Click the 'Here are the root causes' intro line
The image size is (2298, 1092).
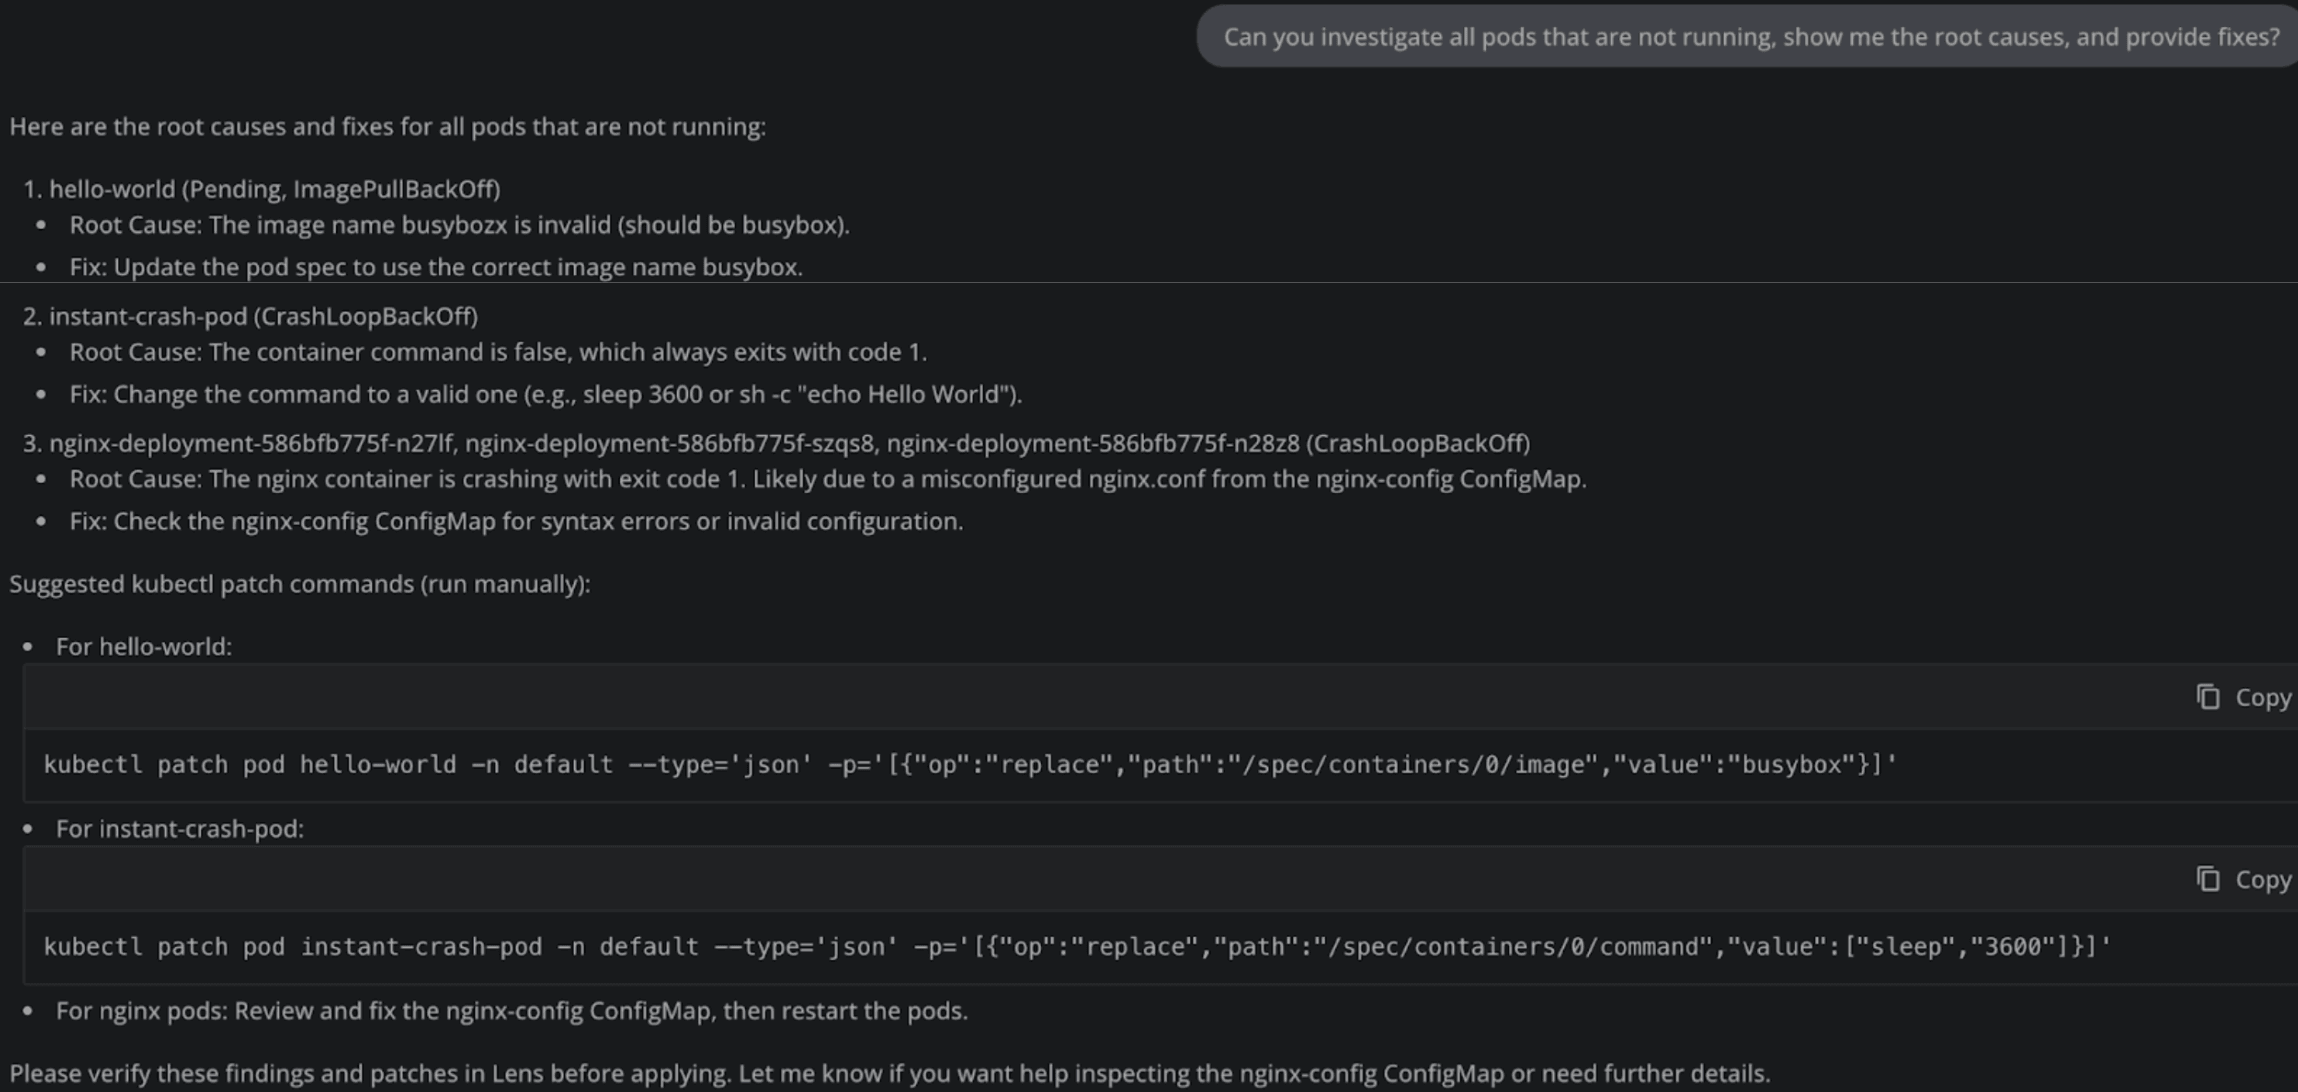coord(387,127)
